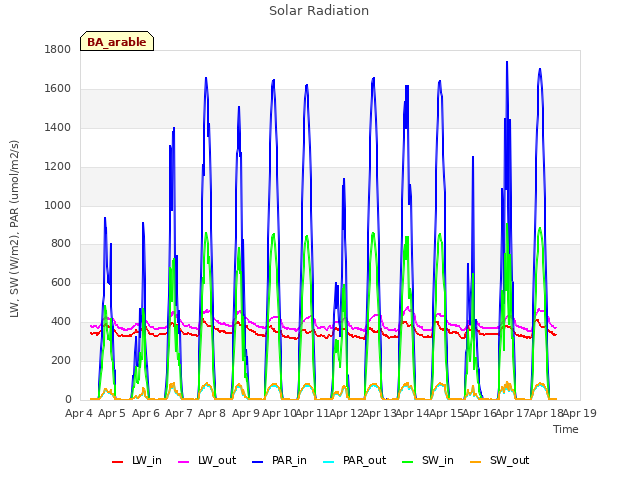Click the green SW_in legend swatch
640x480 pixels.
(x=408, y=462)
